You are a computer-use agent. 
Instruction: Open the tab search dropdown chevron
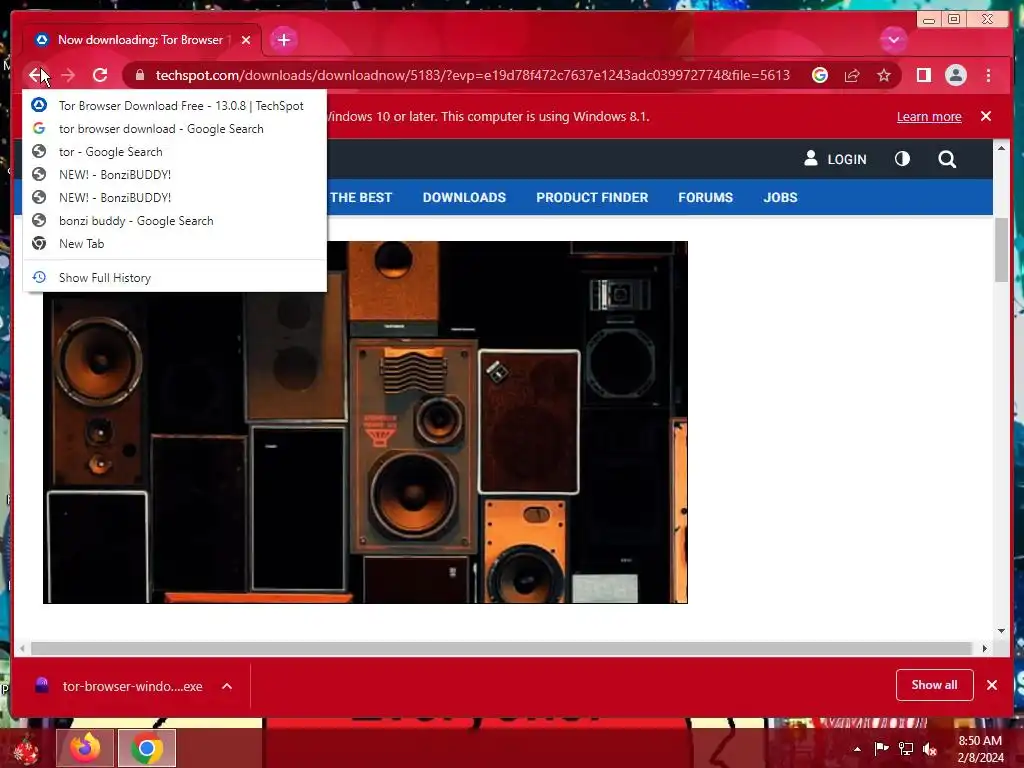point(893,40)
